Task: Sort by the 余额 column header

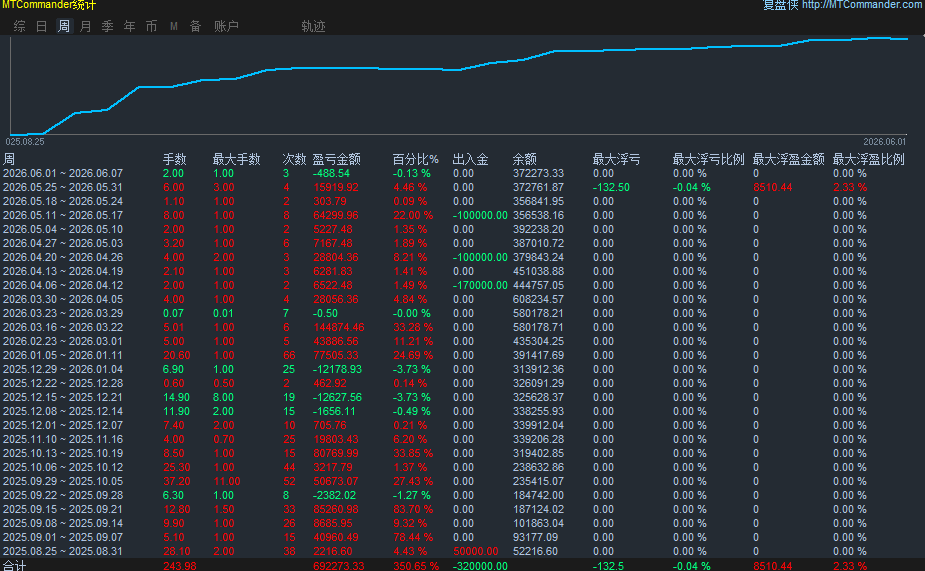Action: click(524, 159)
